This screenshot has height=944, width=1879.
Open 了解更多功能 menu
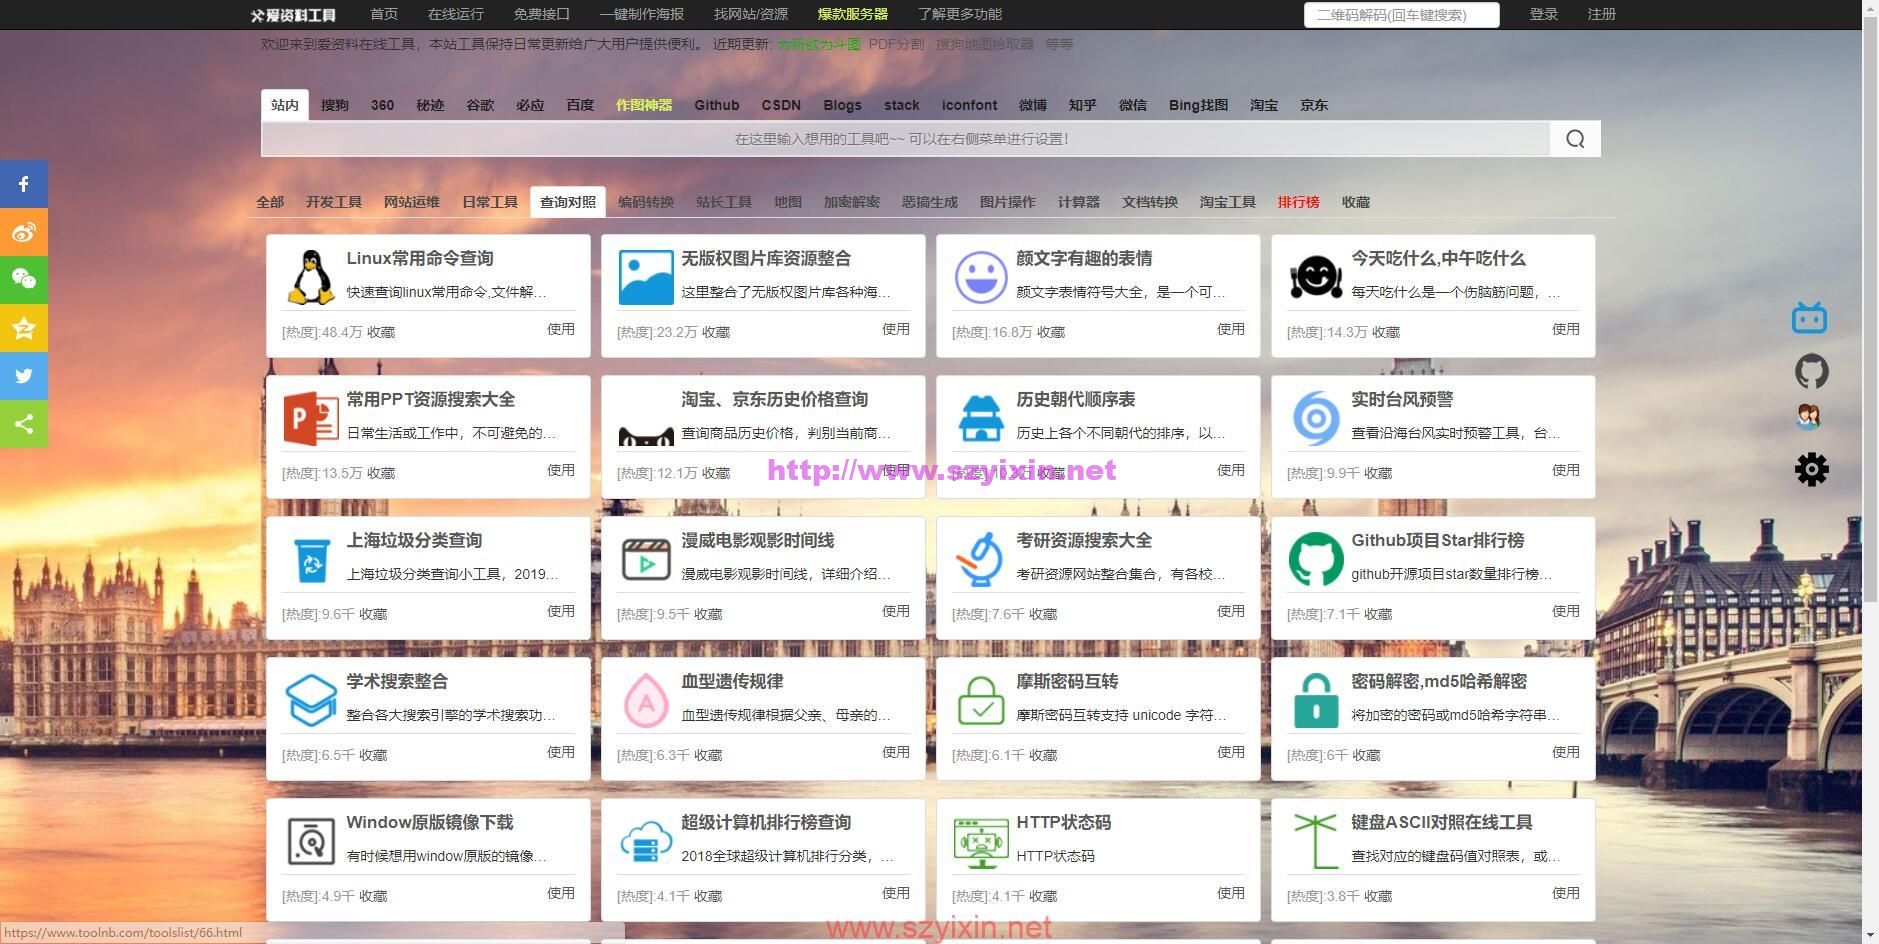coord(960,14)
